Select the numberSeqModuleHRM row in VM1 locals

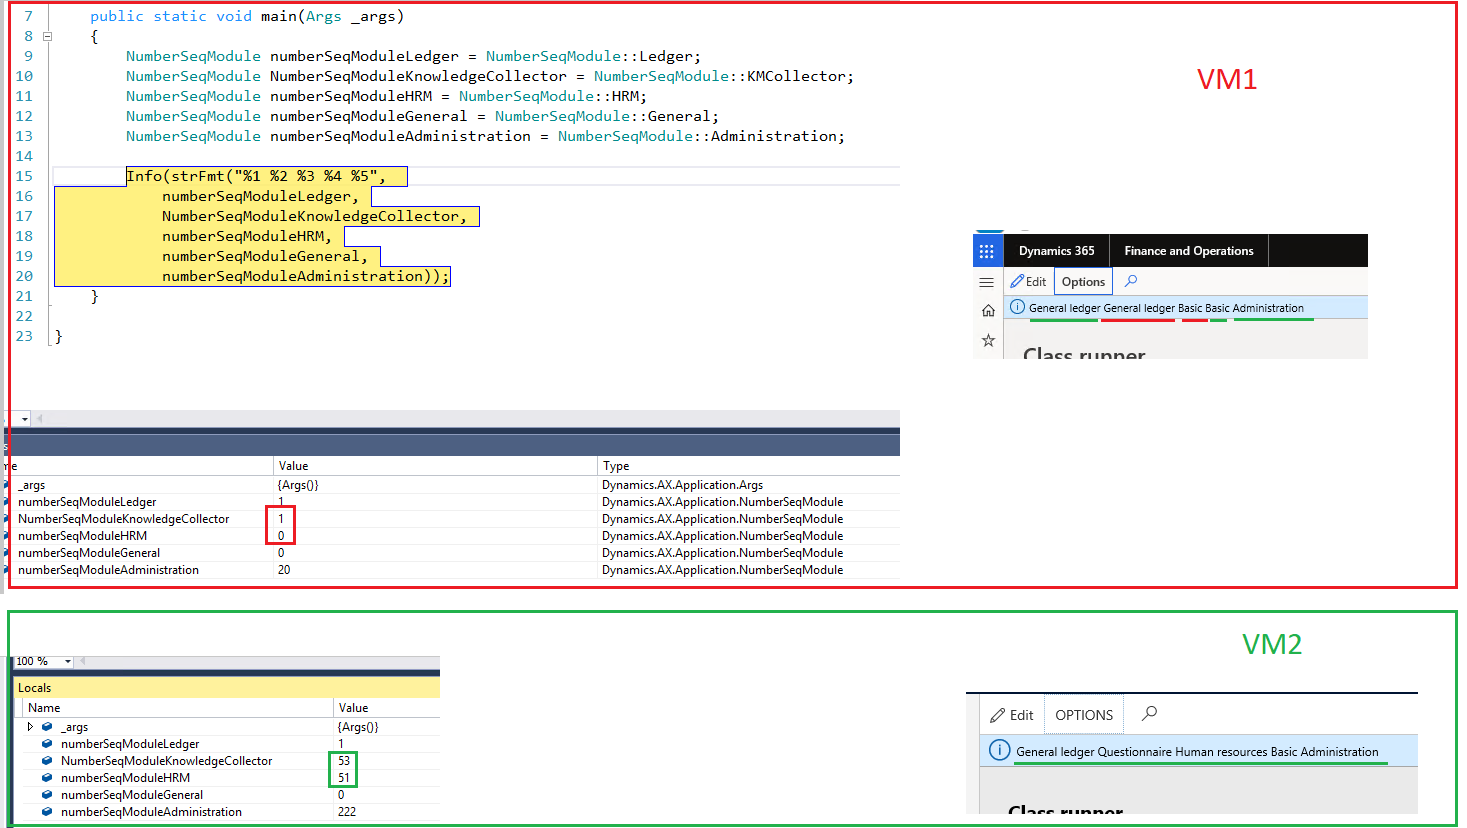[x=451, y=536]
